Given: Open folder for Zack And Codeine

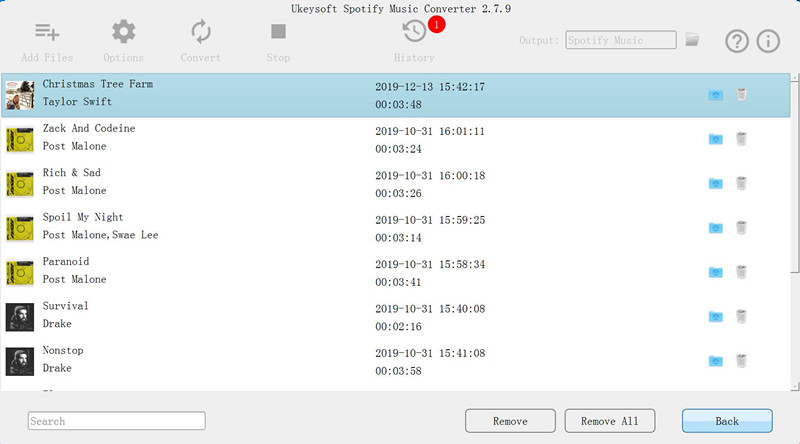Looking at the screenshot, I should [x=715, y=139].
